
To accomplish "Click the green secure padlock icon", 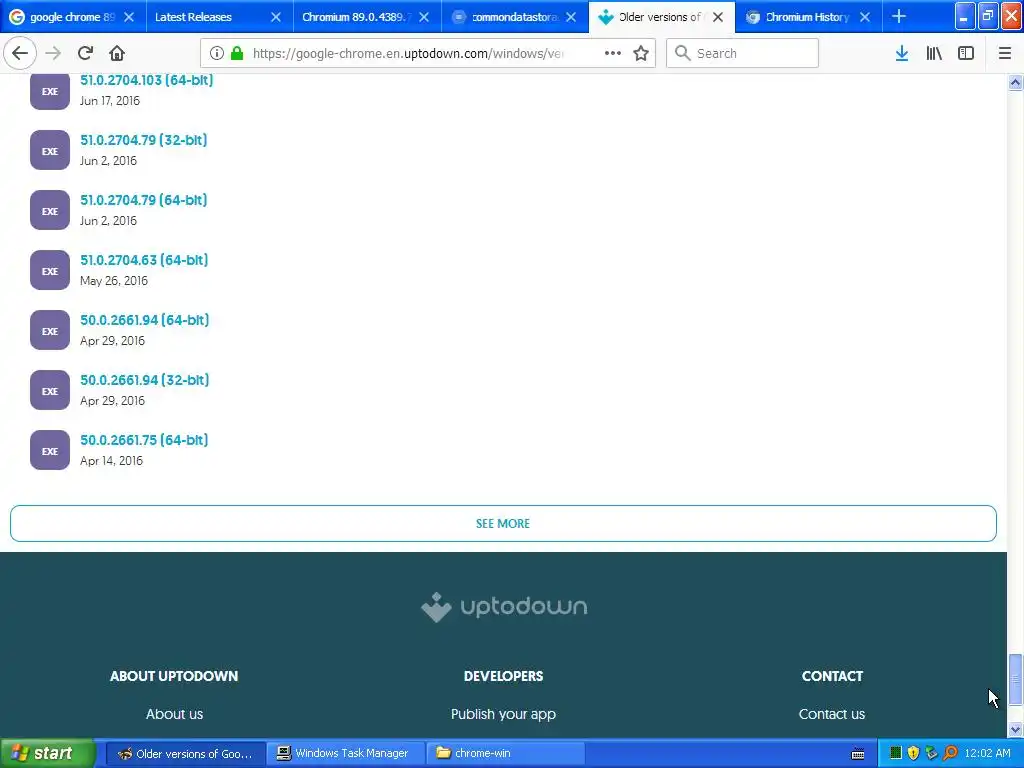I will tap(237, 54).
